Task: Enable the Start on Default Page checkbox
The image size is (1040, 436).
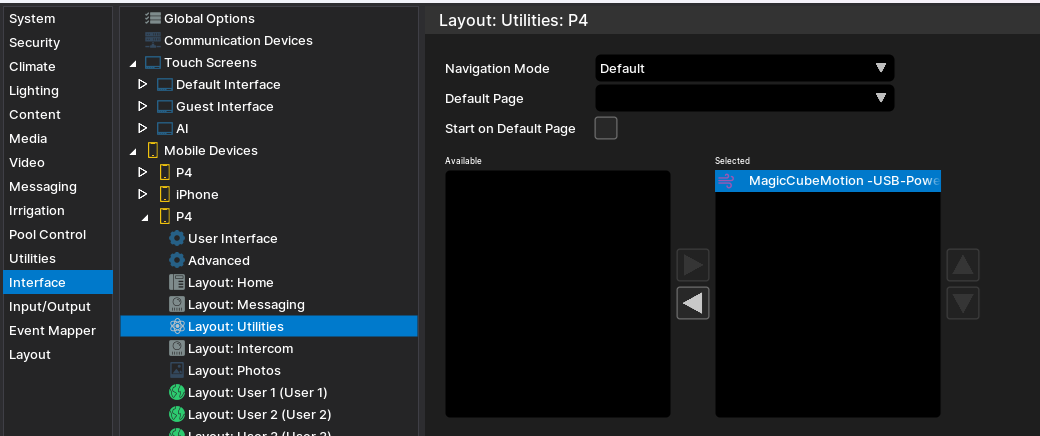Action: 606,129
